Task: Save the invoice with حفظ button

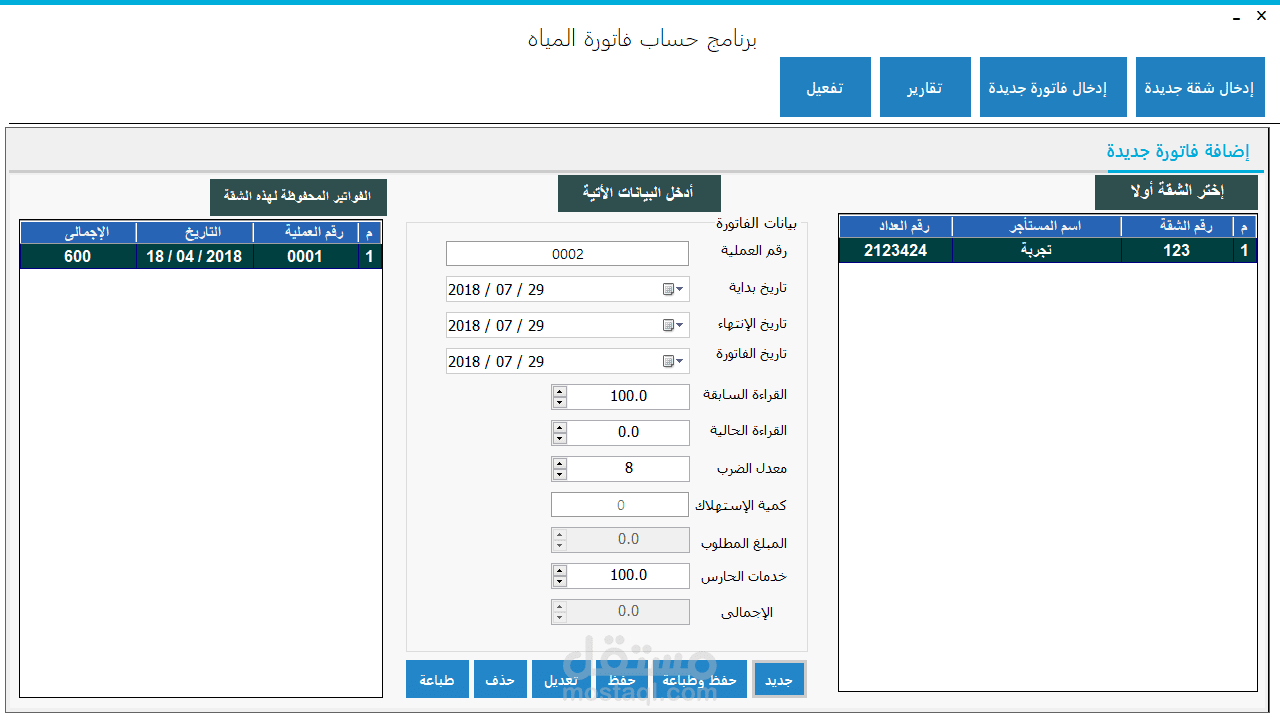Action: [622, 679]
